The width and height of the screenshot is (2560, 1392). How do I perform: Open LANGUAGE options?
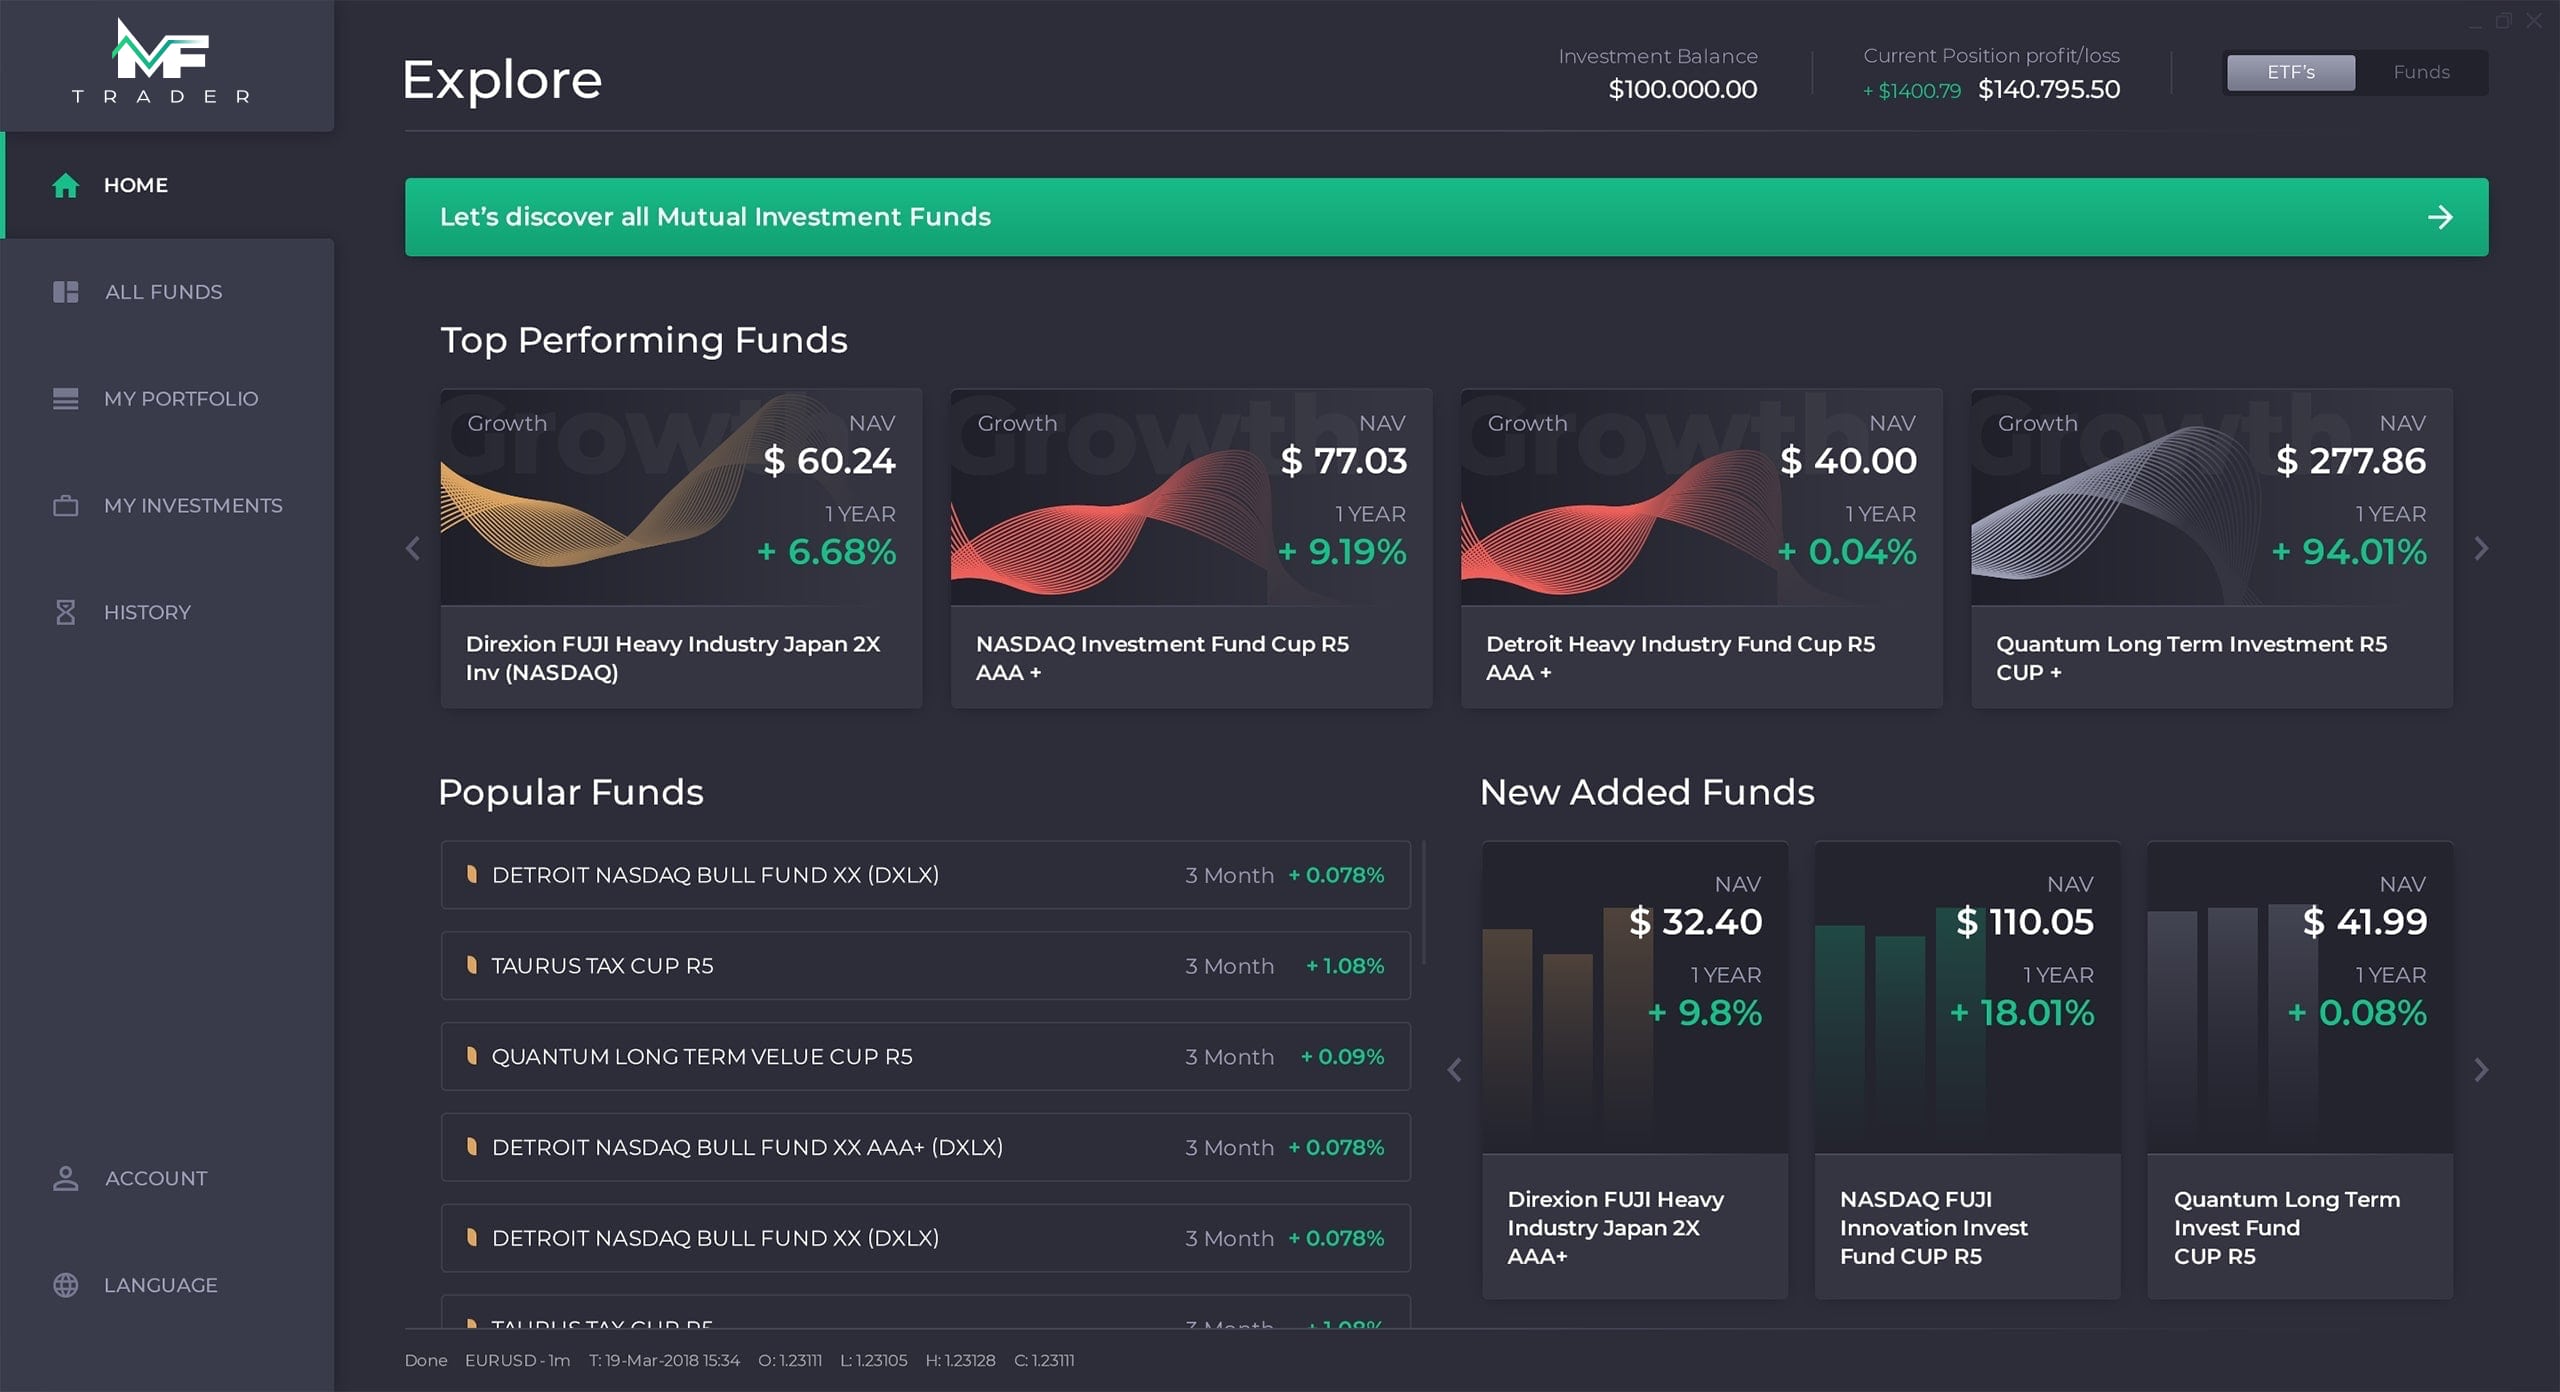point(167,1285)
